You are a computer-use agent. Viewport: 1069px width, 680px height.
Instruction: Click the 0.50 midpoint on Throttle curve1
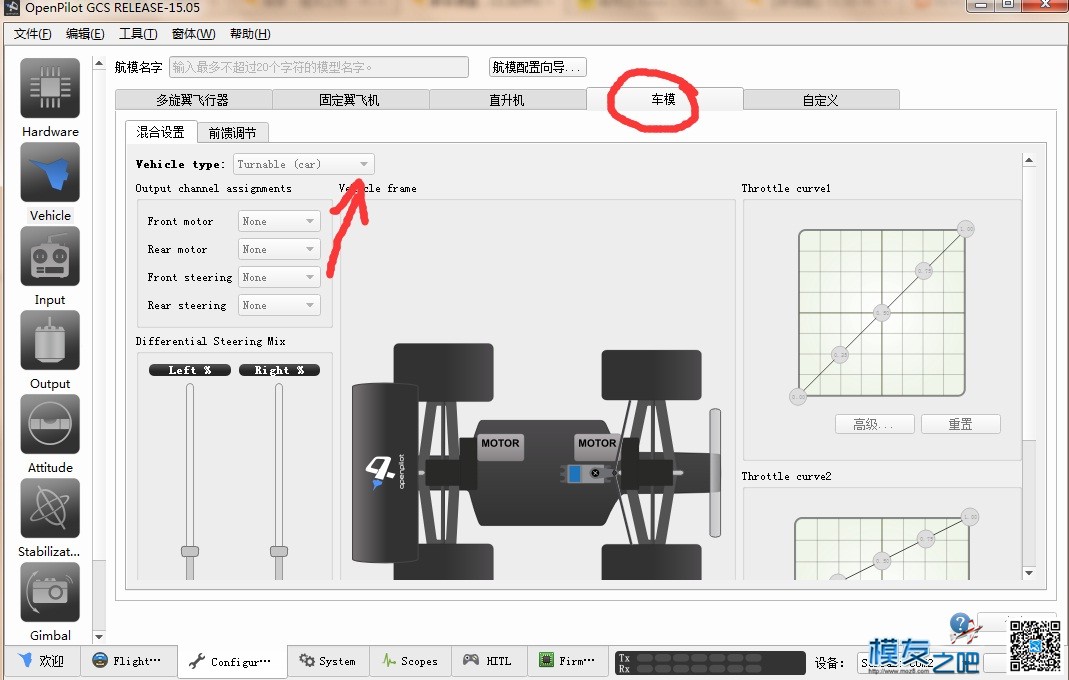coord(882,313)
